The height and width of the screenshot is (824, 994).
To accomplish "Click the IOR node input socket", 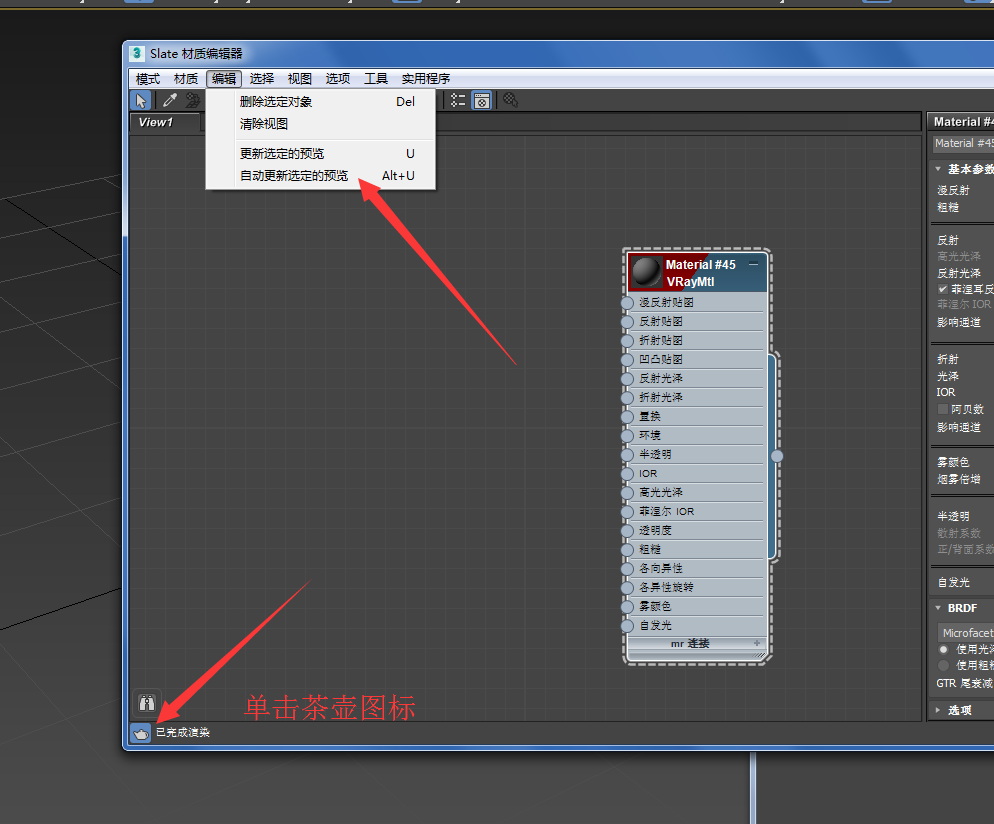I will click(627, 474).
